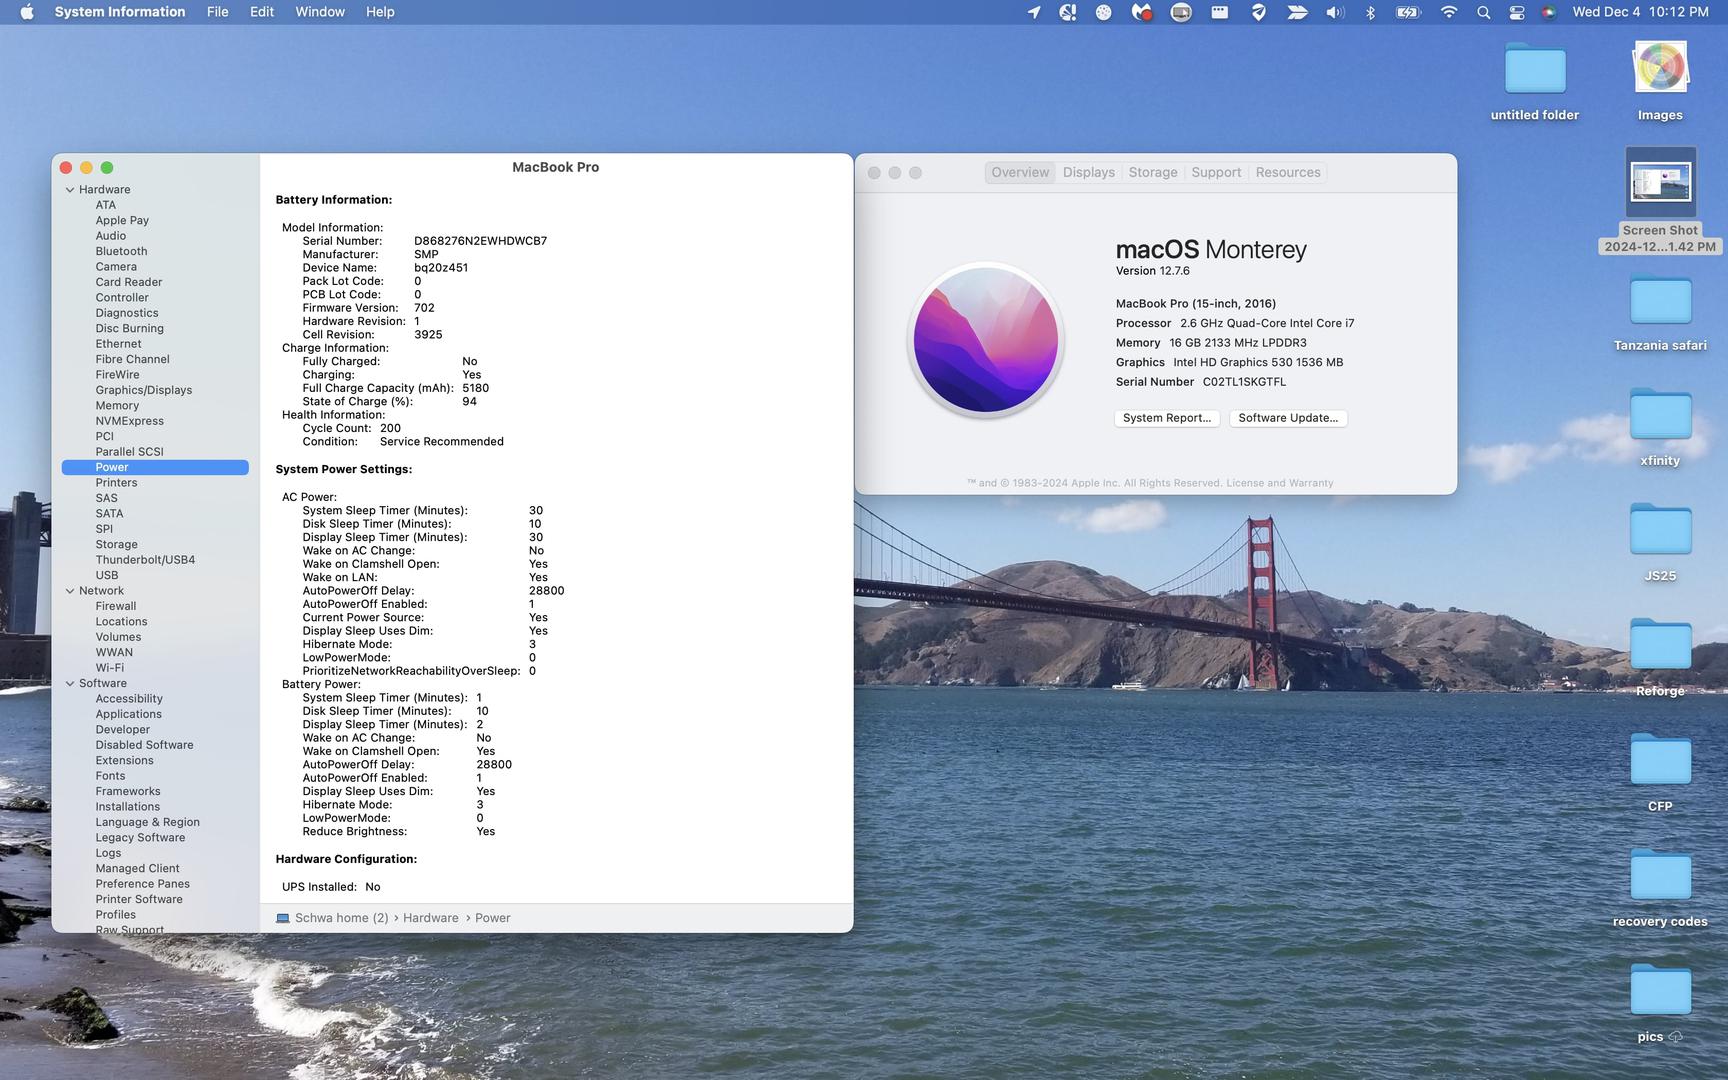Image resolution: width=1728 pixels, height=1080 pixels.
Task: Click Schwa home (2) in path bar
Action: [341, 918]
